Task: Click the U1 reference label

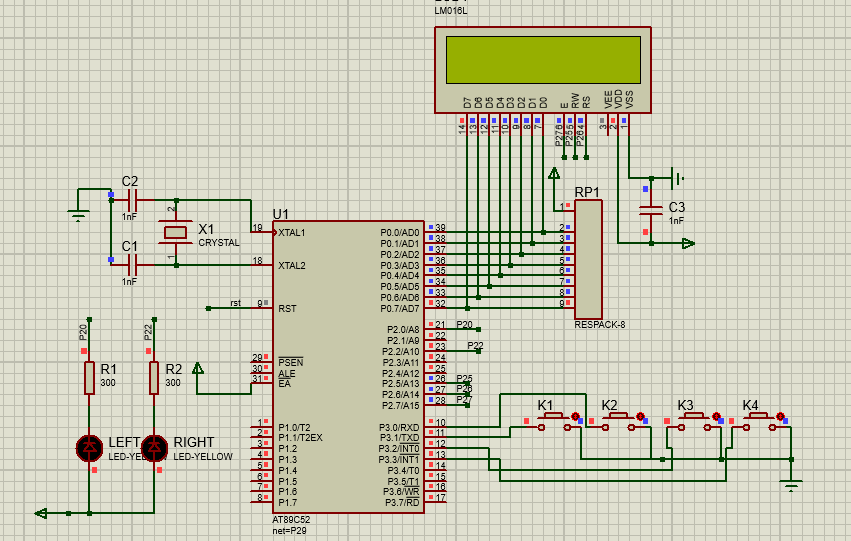Action: click(281, 214)
